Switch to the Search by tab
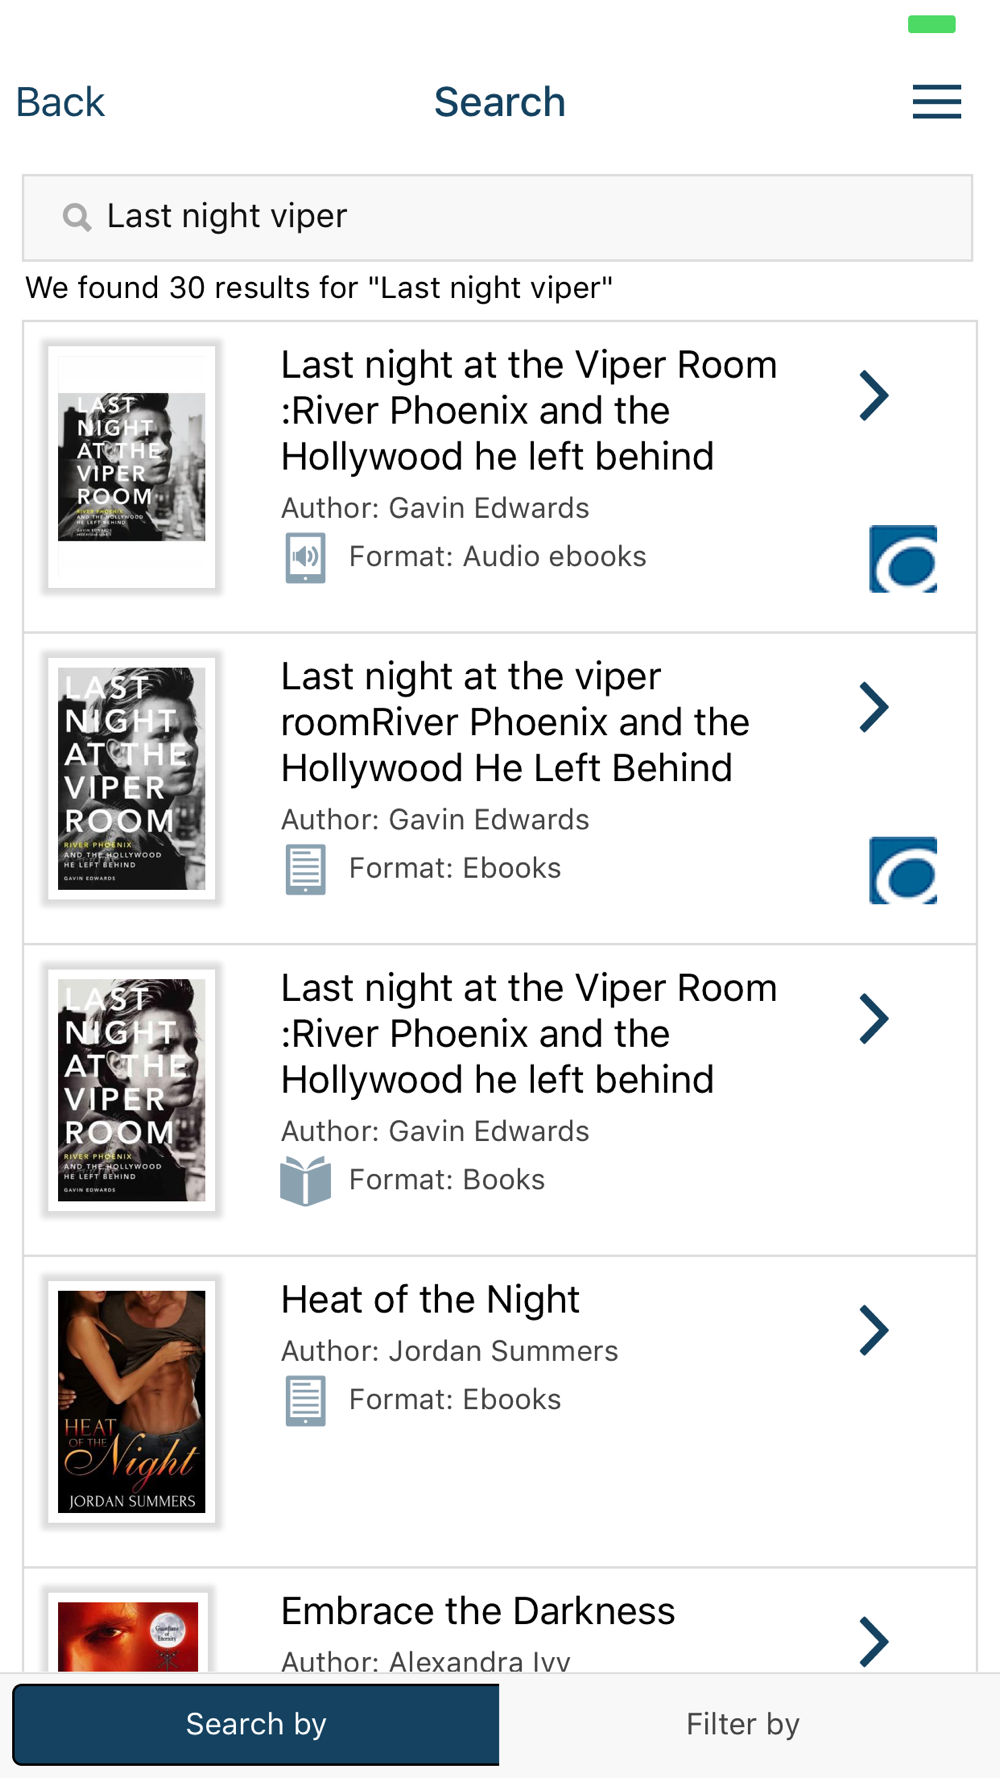Image resolution: width=1000 pixels, height=1778 pixels. [256, 1725]
